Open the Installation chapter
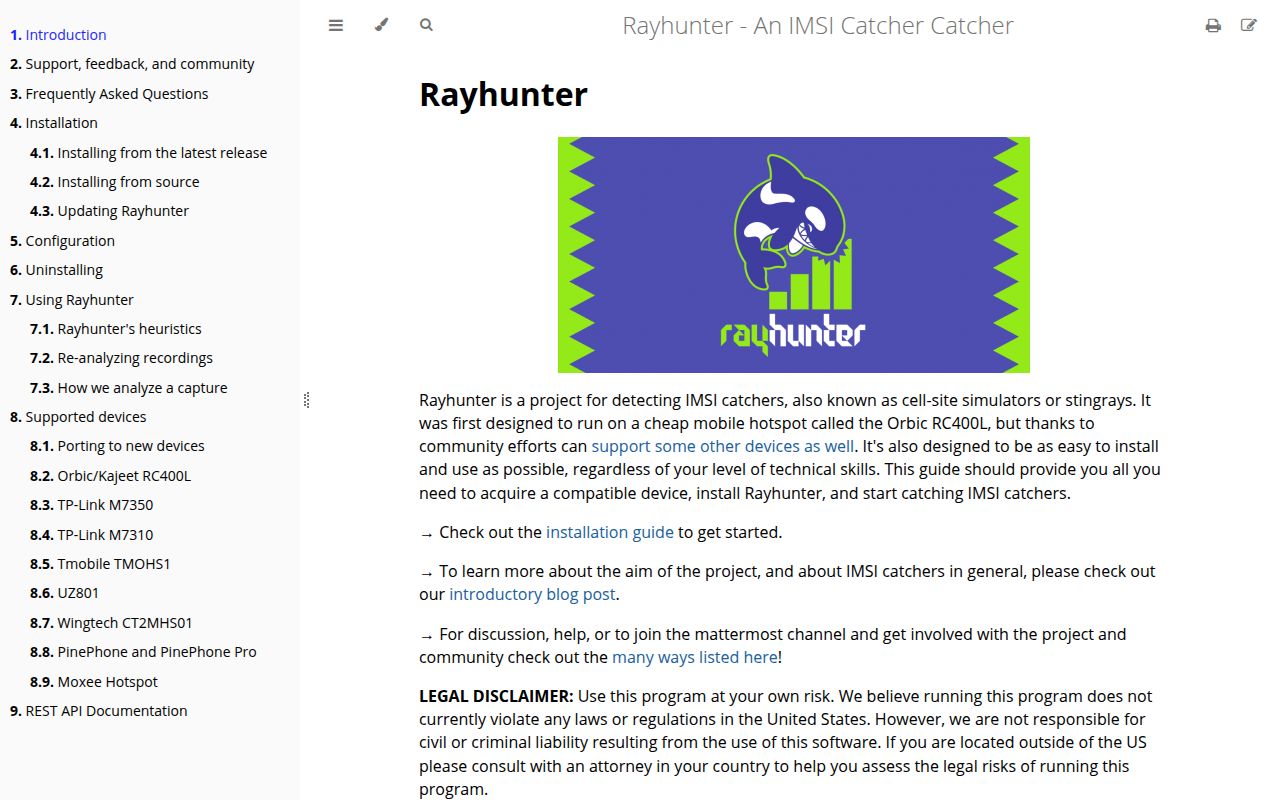 (x=54, y=123)
